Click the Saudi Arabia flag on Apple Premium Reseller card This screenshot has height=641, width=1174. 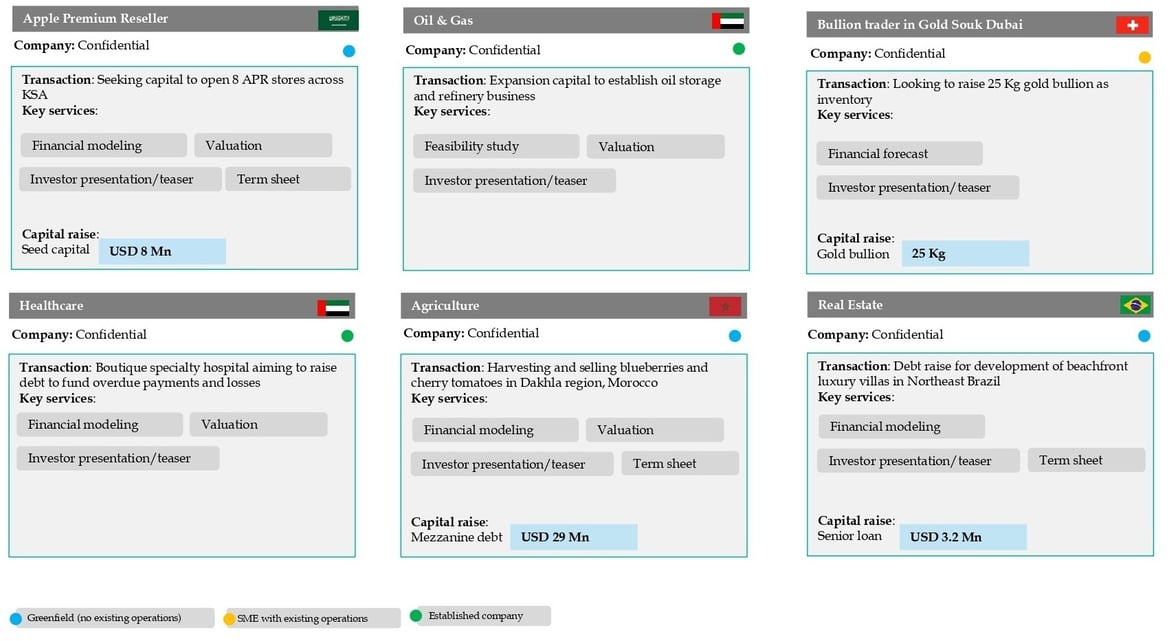click(338, 19)
